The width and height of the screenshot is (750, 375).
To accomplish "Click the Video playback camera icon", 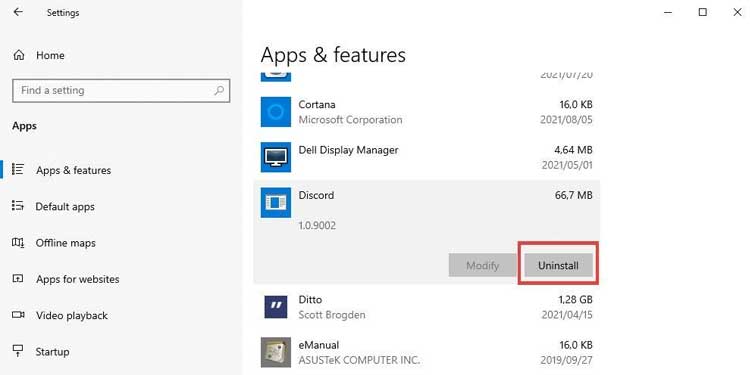I will [18, 315].
